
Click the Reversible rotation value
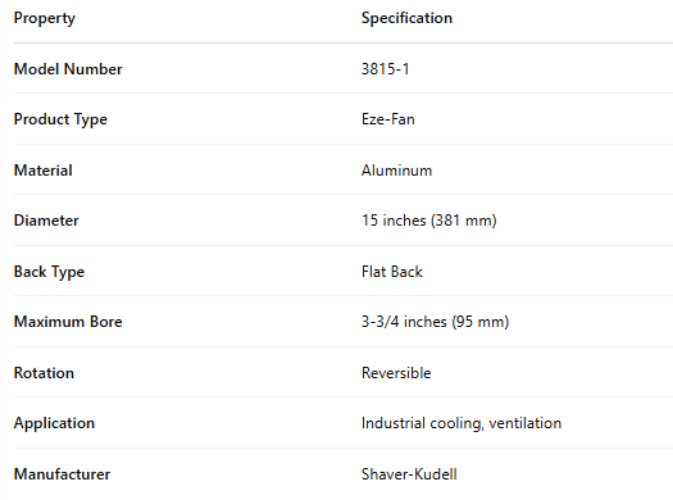tap(396, 373)
